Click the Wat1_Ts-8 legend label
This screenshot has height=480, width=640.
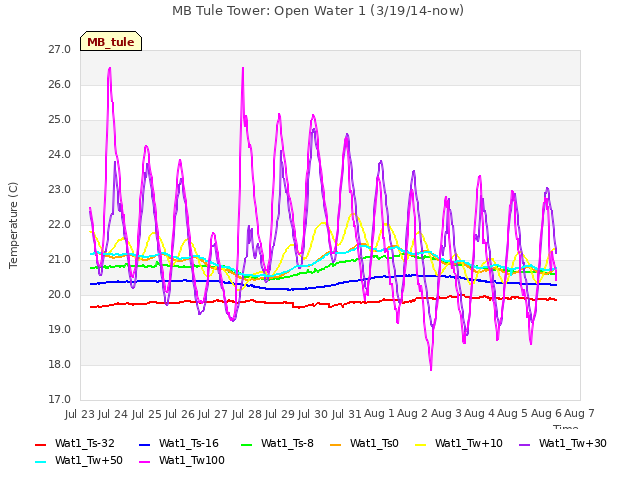click(287, 443)
